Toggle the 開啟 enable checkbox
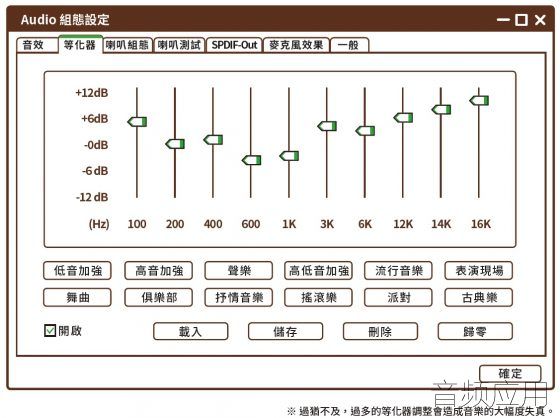 pos(50,330)
